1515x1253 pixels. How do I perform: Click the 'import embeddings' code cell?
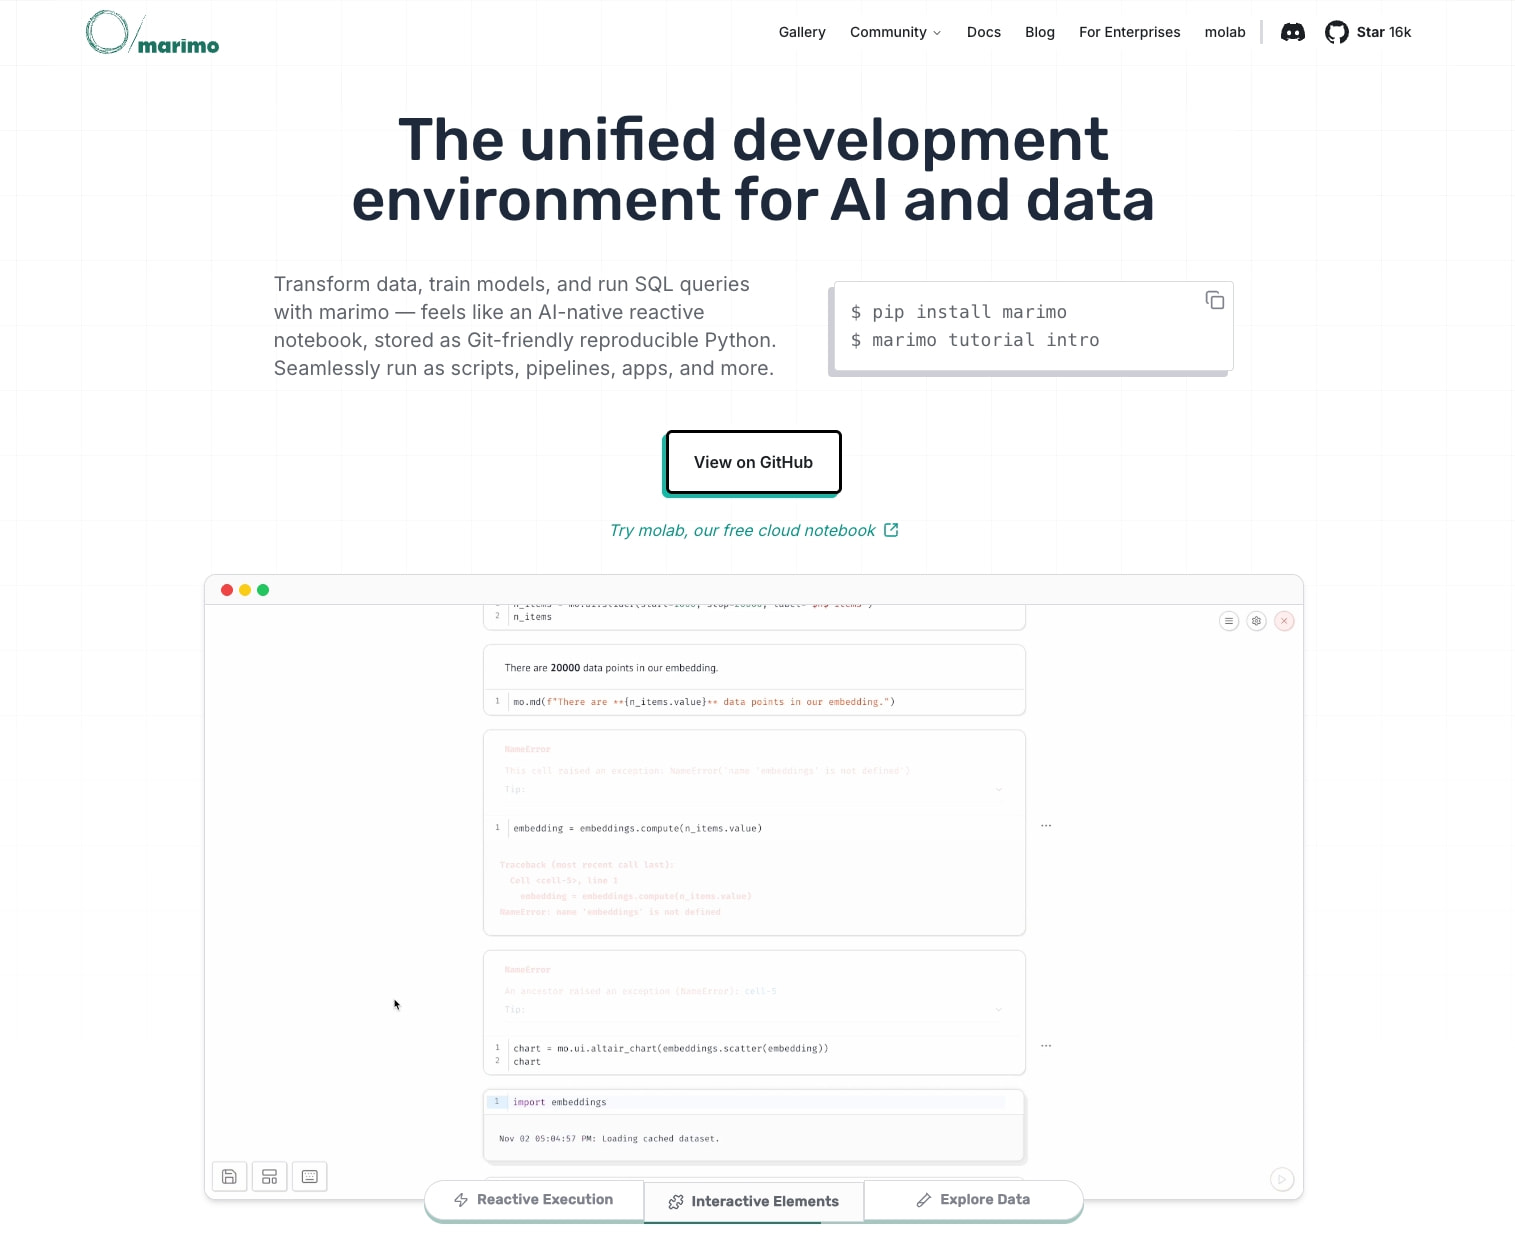tap(754, 1102)
